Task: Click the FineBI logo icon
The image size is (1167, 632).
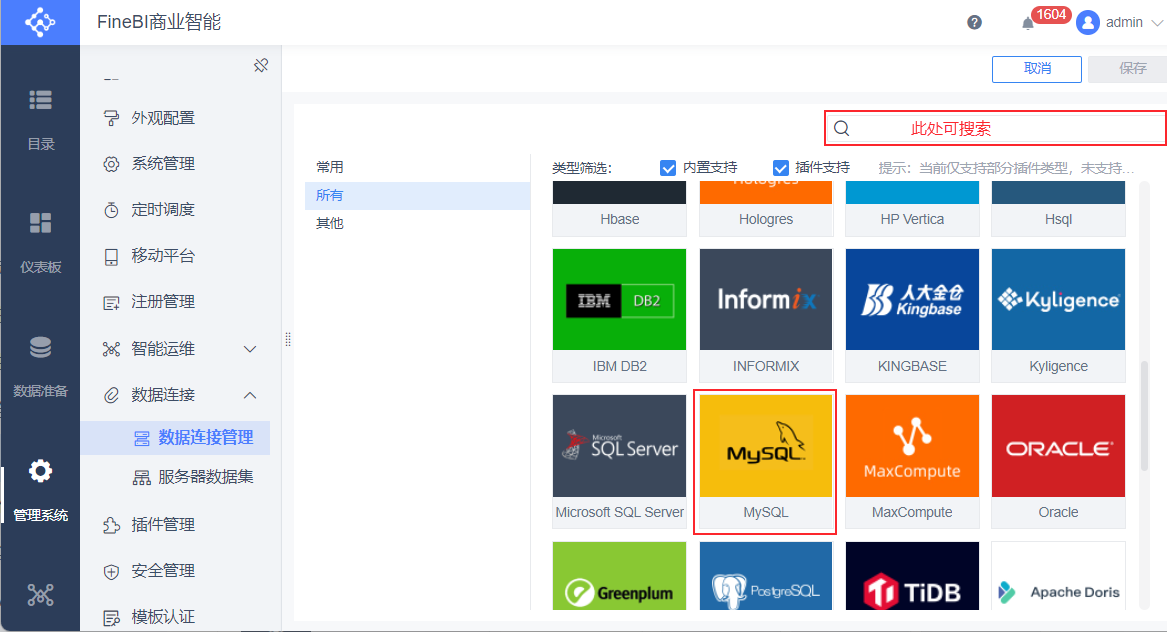Action: click(x=40, y=22)
